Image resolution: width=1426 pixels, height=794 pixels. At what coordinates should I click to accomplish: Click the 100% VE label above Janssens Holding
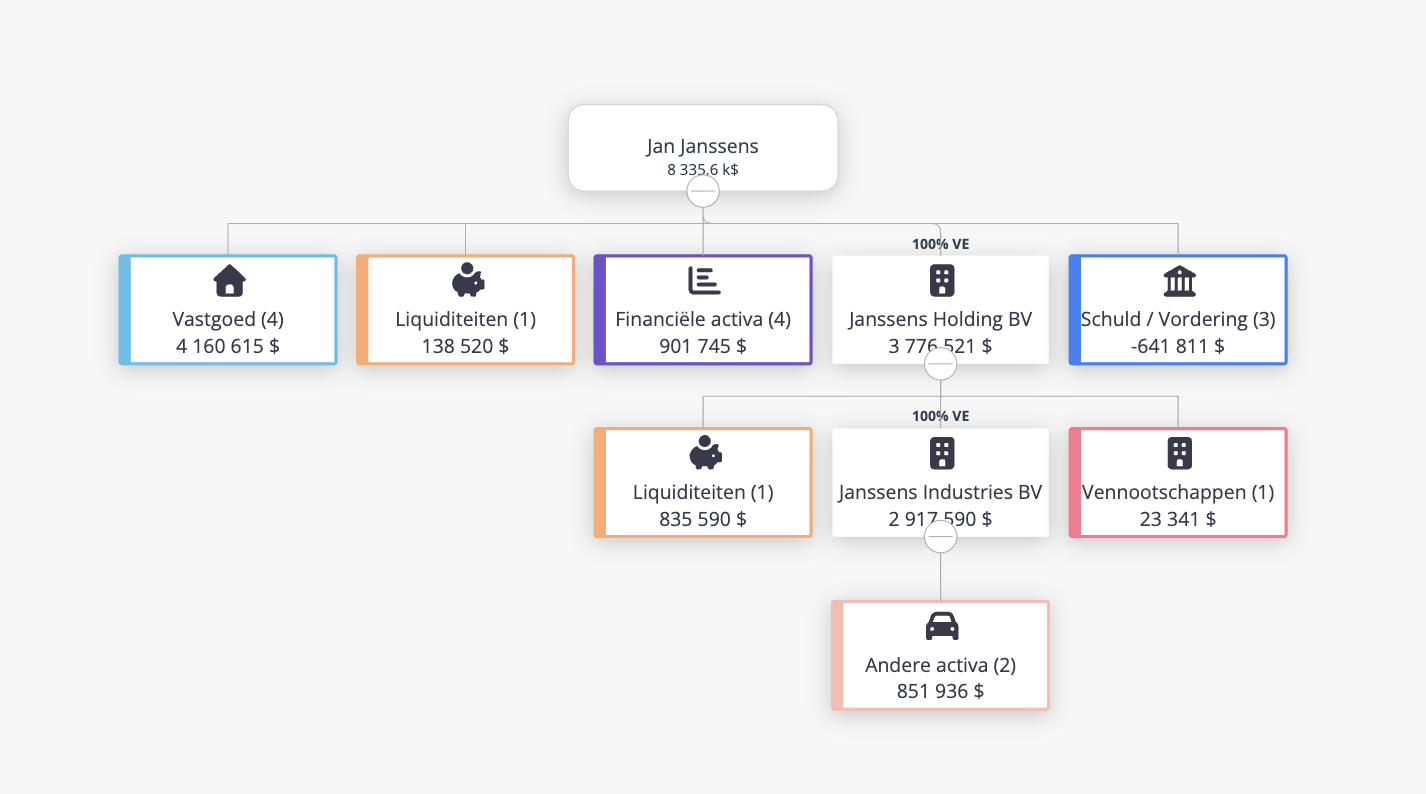pyautogui.click(x=940, y=243)
